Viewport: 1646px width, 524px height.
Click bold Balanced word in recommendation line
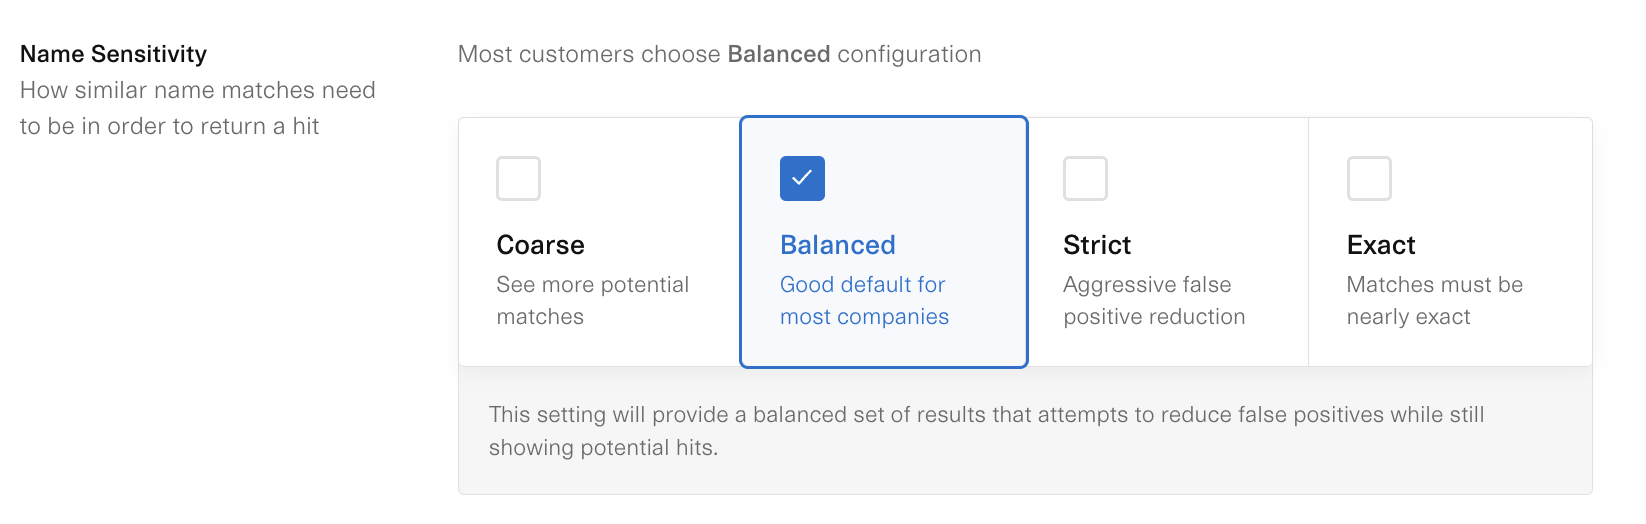[x=778, y=54]
